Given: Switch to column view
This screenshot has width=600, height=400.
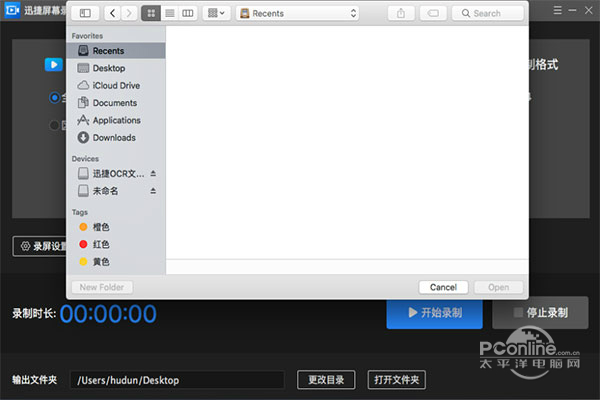Looking at the screenshot, I should point(188,13).
